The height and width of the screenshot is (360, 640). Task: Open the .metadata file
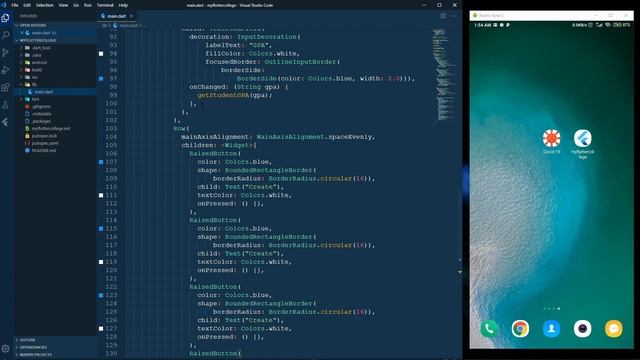click(41, 114)
